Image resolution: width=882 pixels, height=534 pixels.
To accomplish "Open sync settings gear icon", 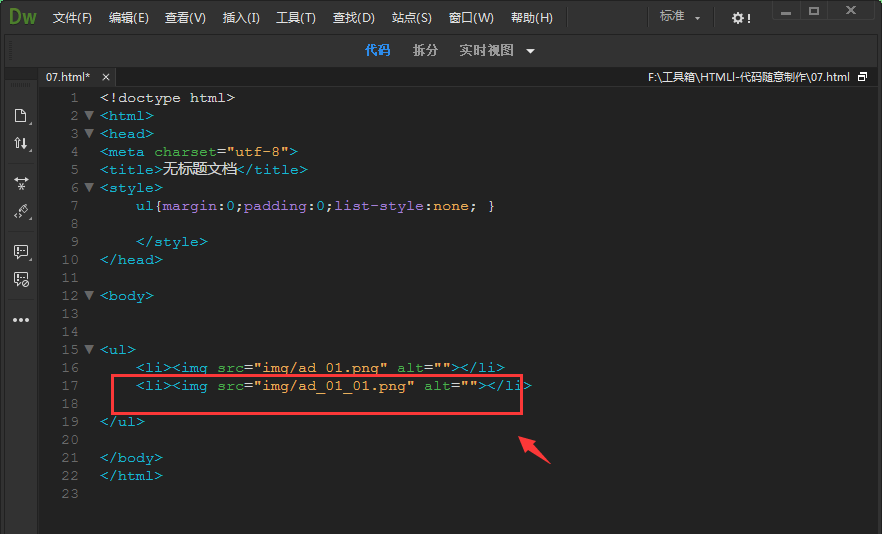I will (740, 18).
